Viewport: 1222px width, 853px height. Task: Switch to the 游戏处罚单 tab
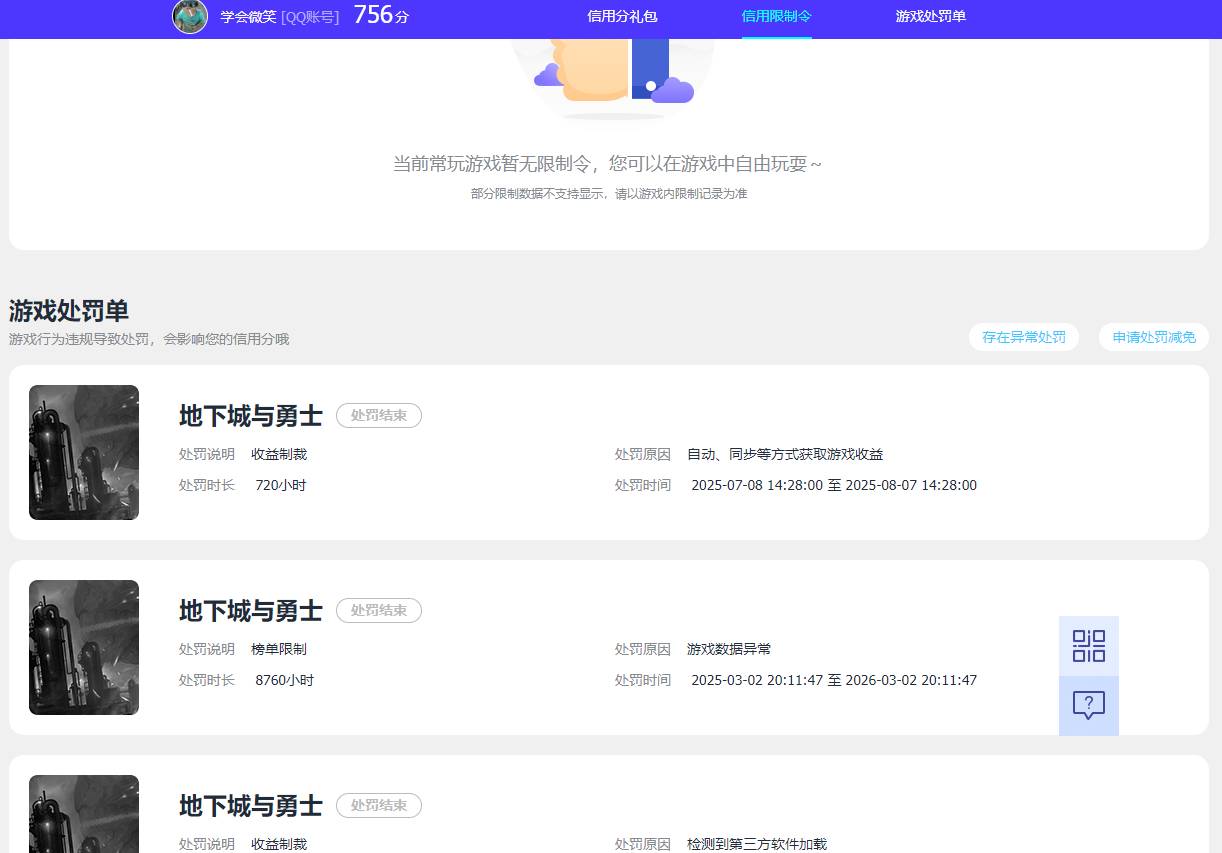[x=931, y=17]
